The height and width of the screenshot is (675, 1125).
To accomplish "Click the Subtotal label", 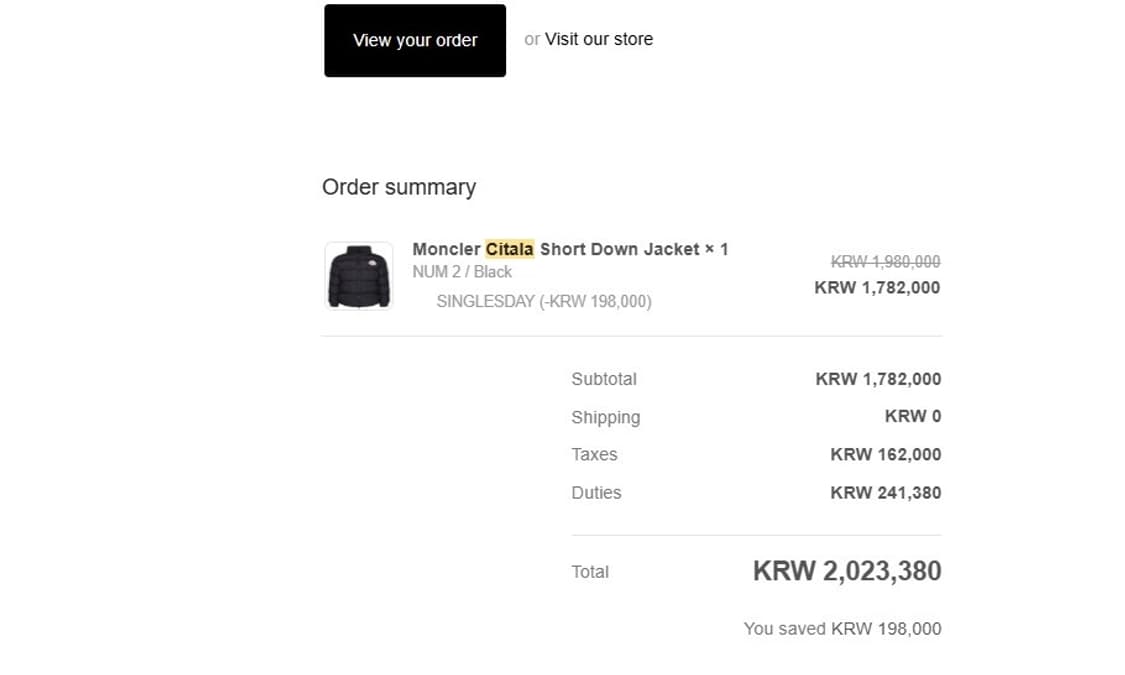I will pos(603,379).
